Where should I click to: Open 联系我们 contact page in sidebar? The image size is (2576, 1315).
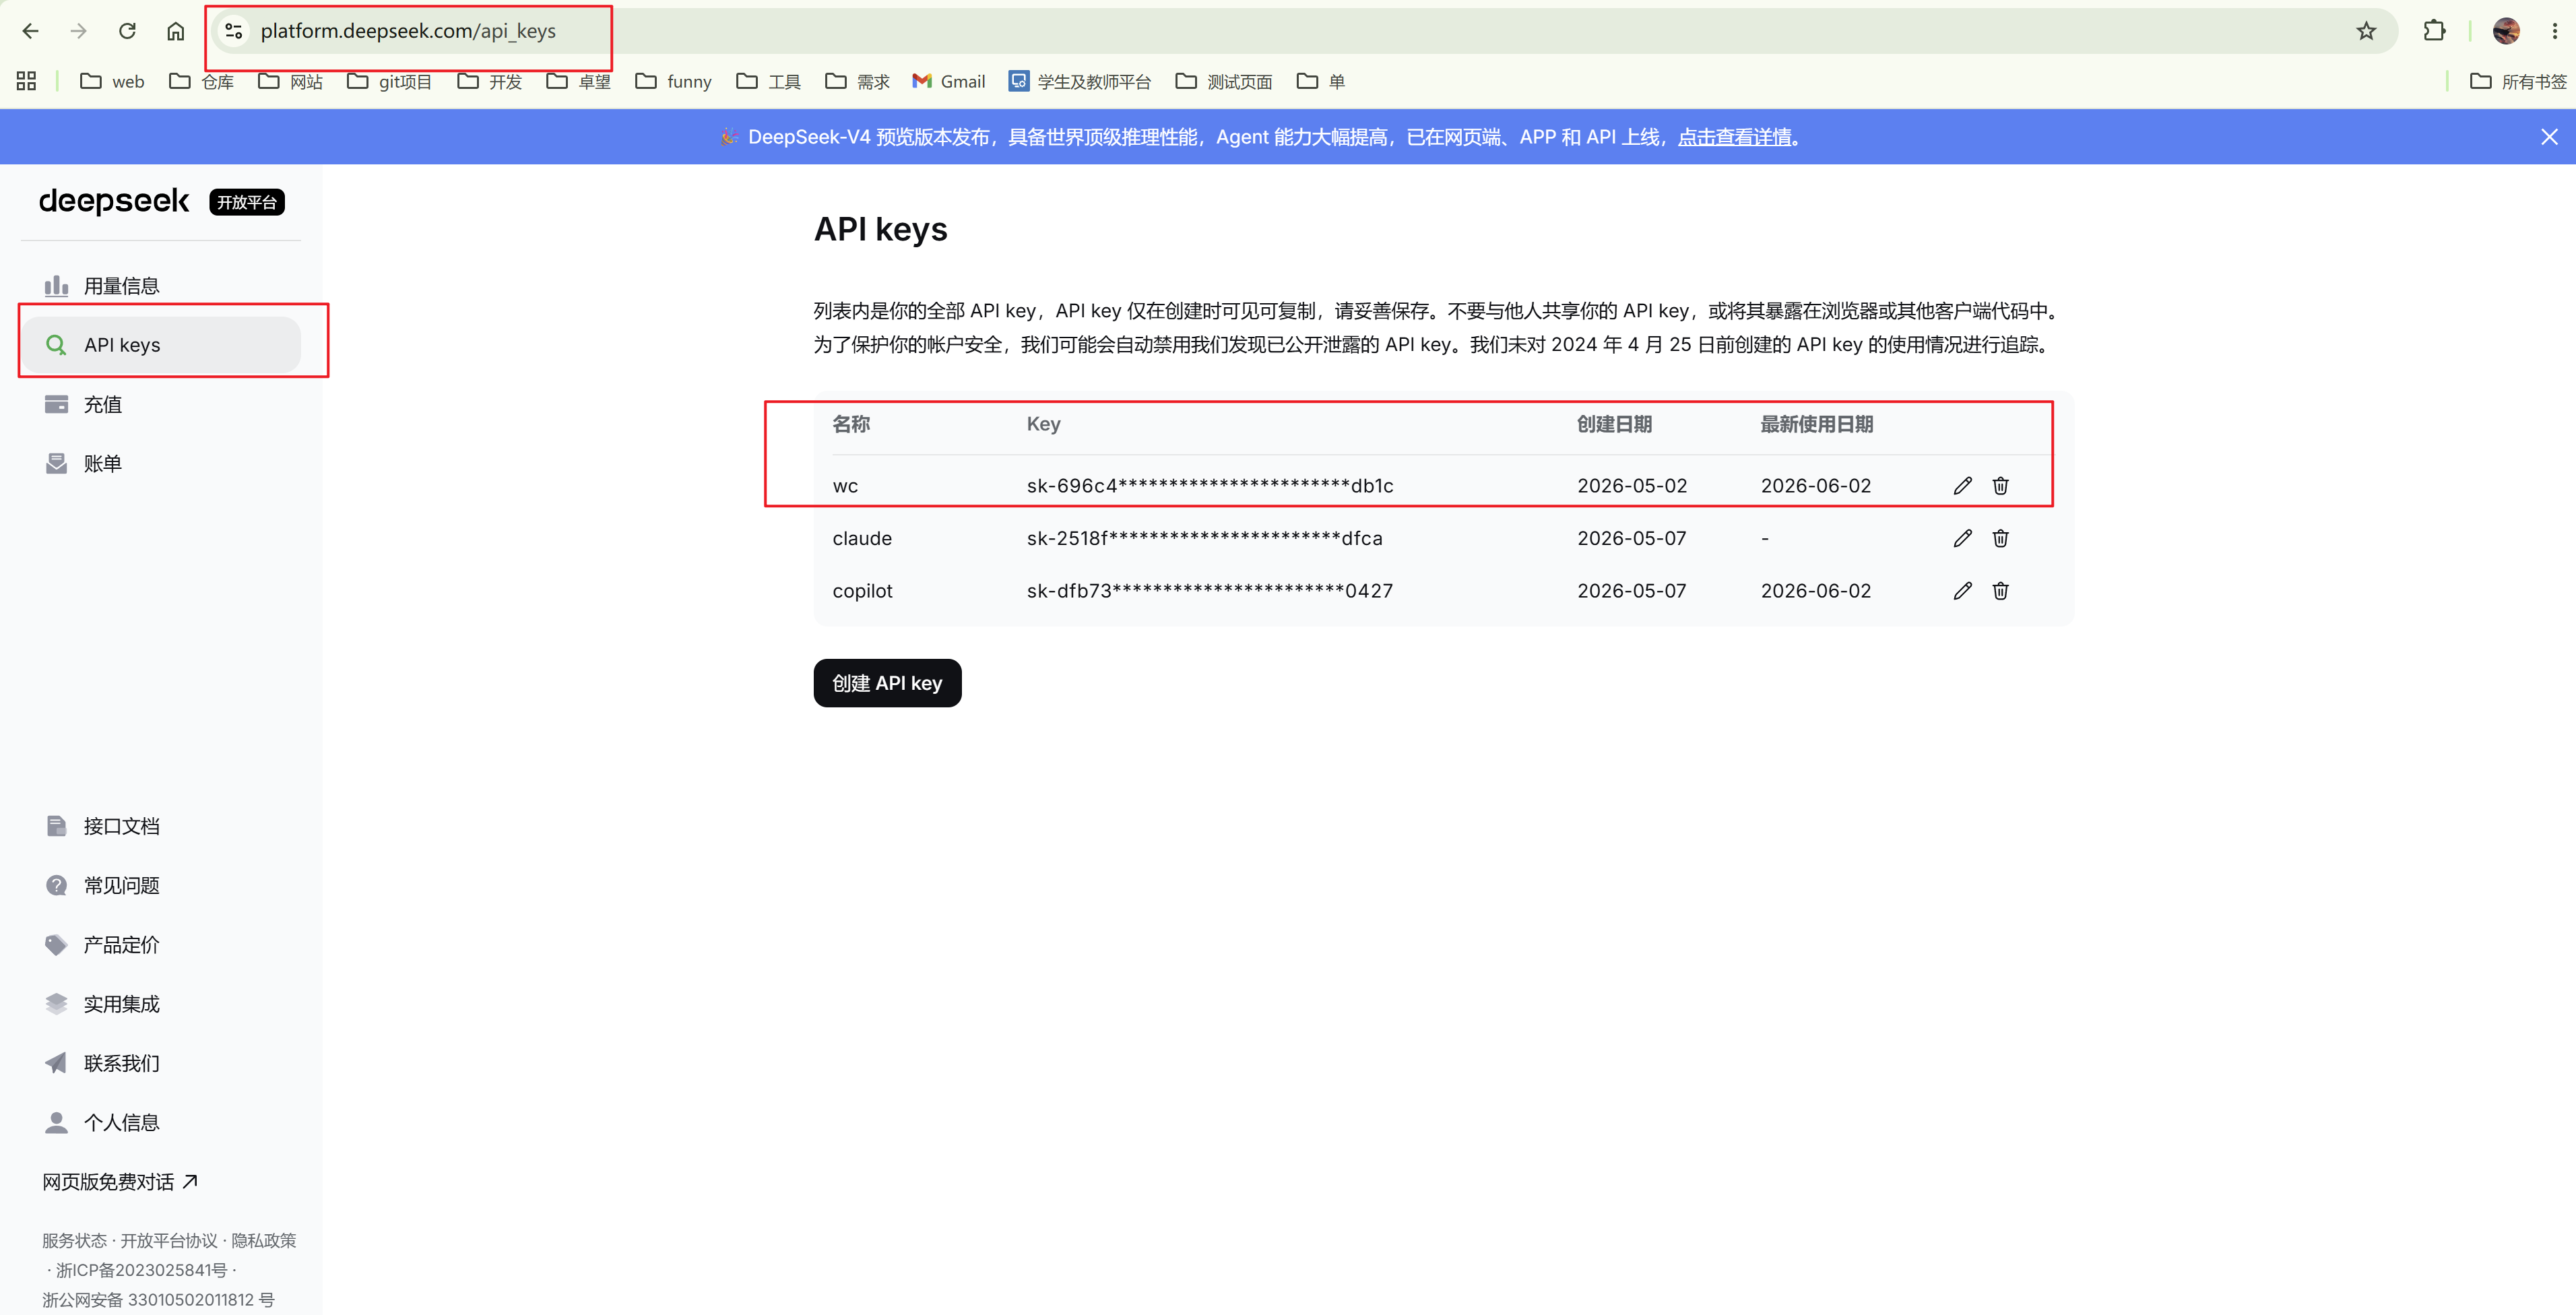[x=161, y=1063]
